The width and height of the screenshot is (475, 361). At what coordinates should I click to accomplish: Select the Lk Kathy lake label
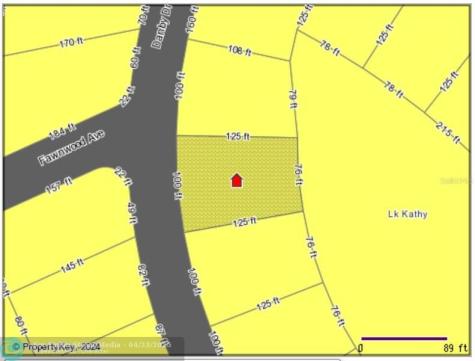[408, 214]
